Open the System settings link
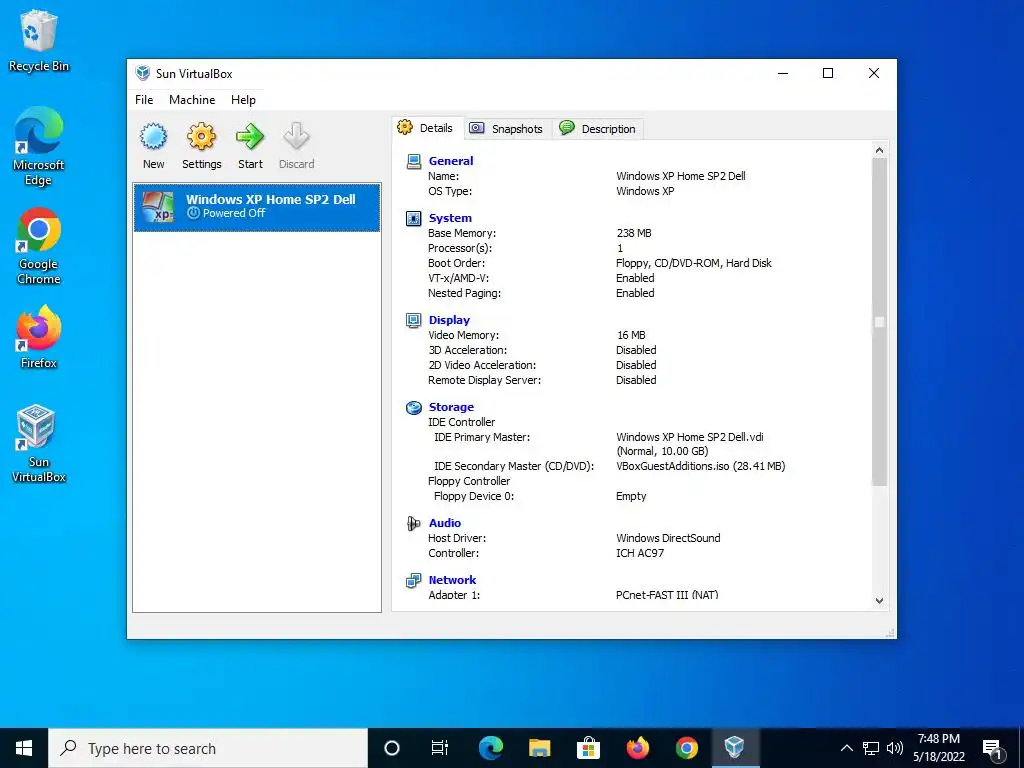The width and height of the screenshot is (1024, 768). tap(450, 218)
